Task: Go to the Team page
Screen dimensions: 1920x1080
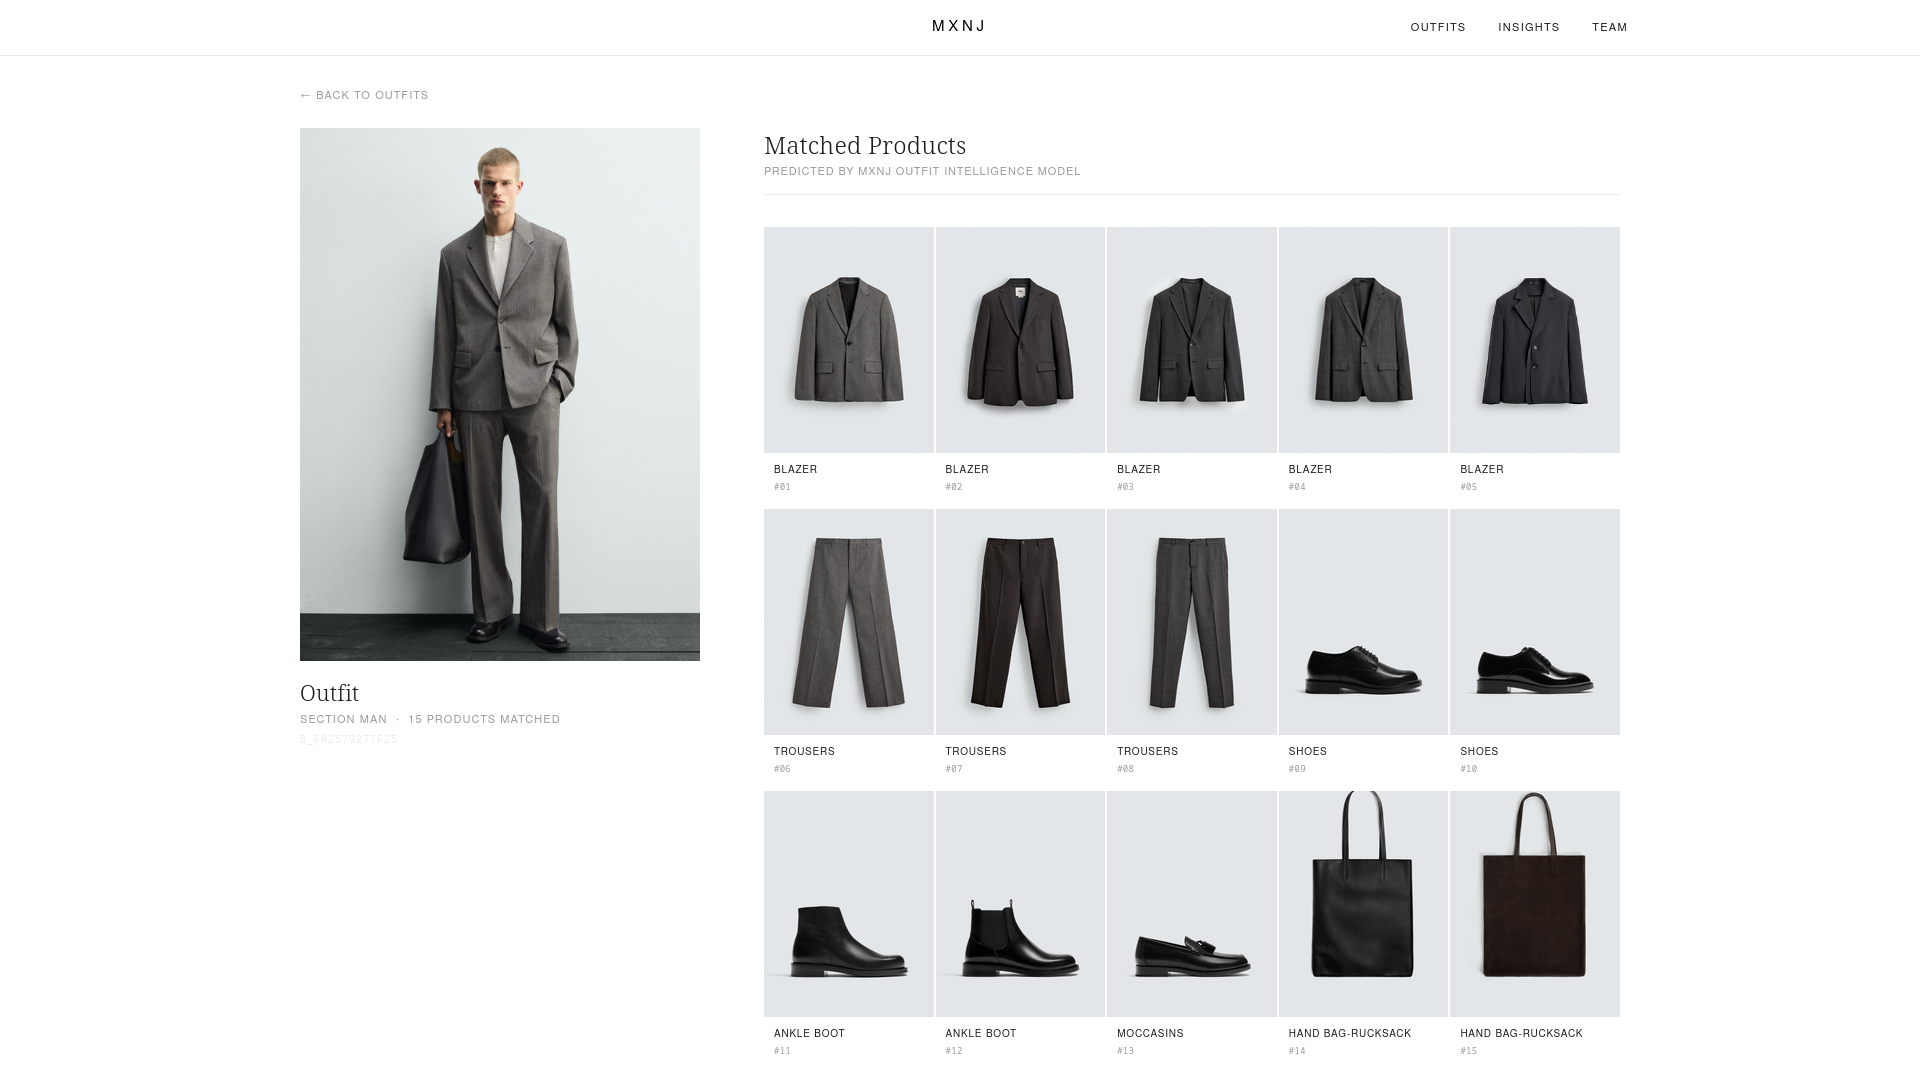Action: 1609,27
